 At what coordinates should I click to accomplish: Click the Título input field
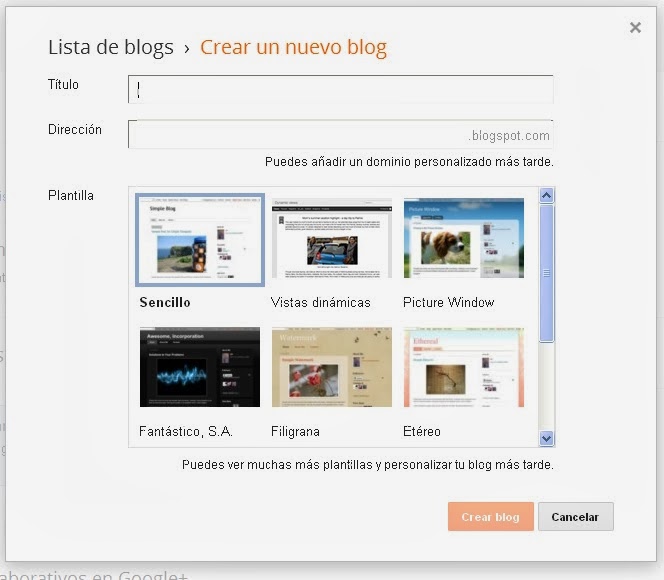pyautogui.click(x=340, y=89)
